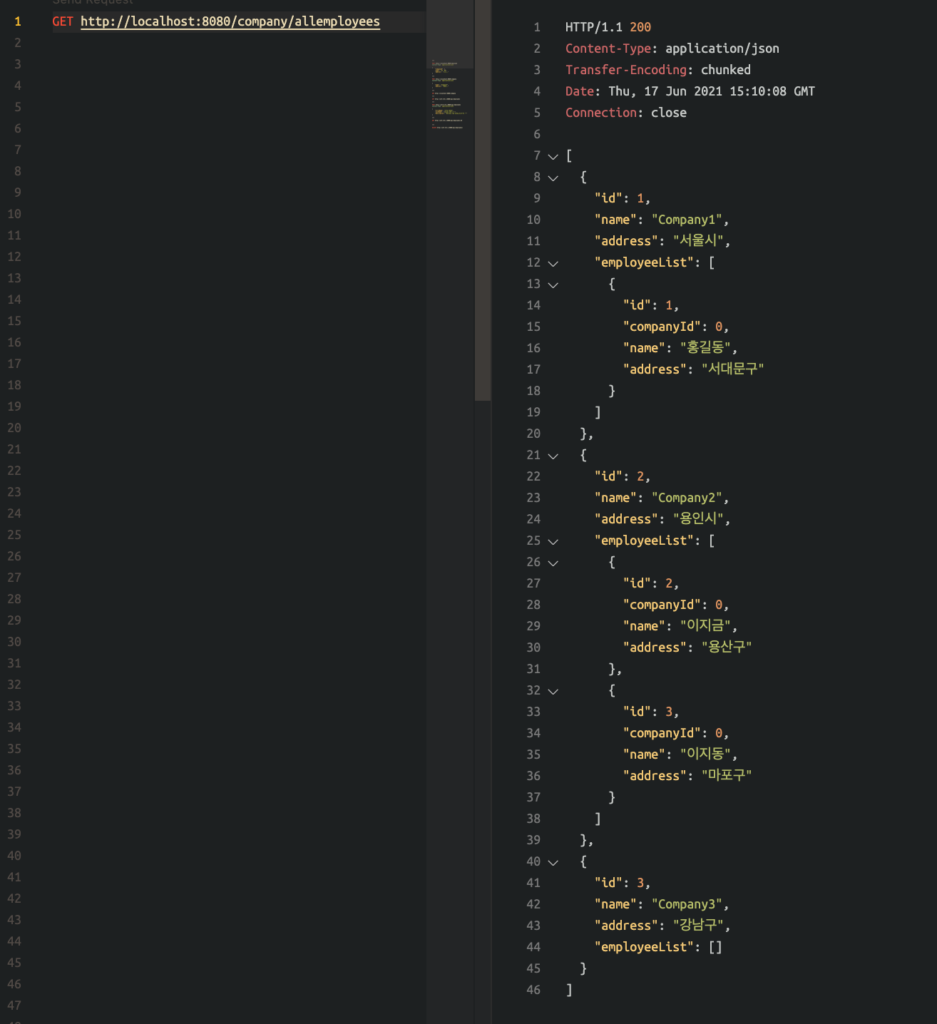
Task: Click the 200 status code in response
Action: click(640, 27)
